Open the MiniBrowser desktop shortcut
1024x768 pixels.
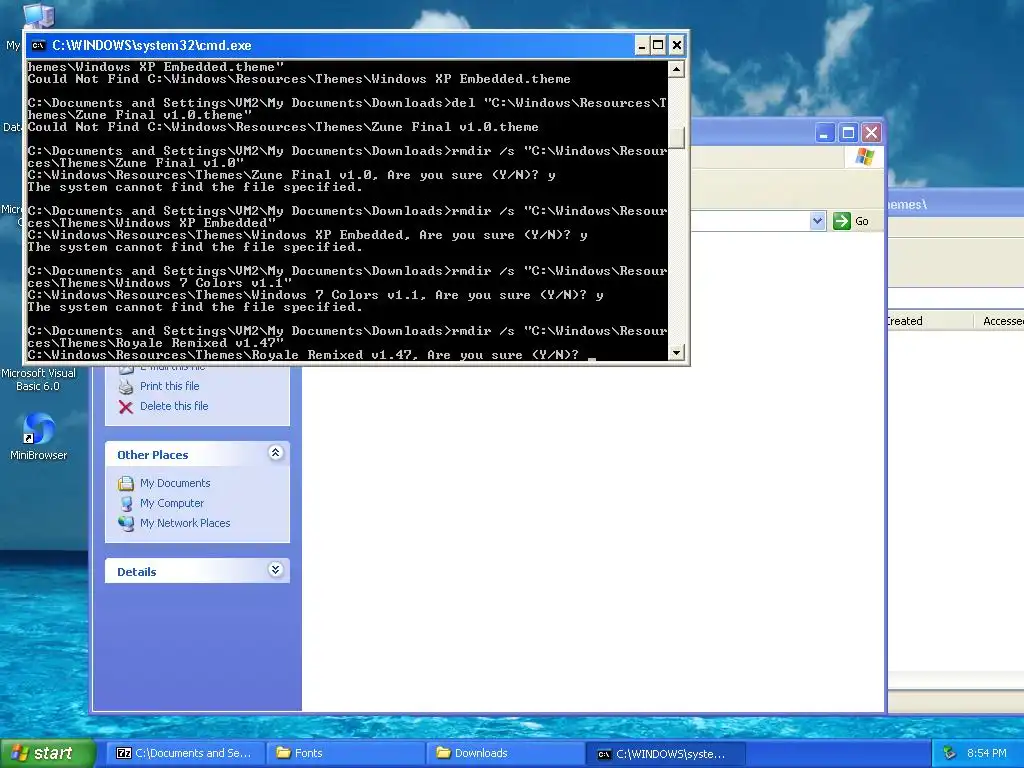pyautogui.click(x=38, y=436)
